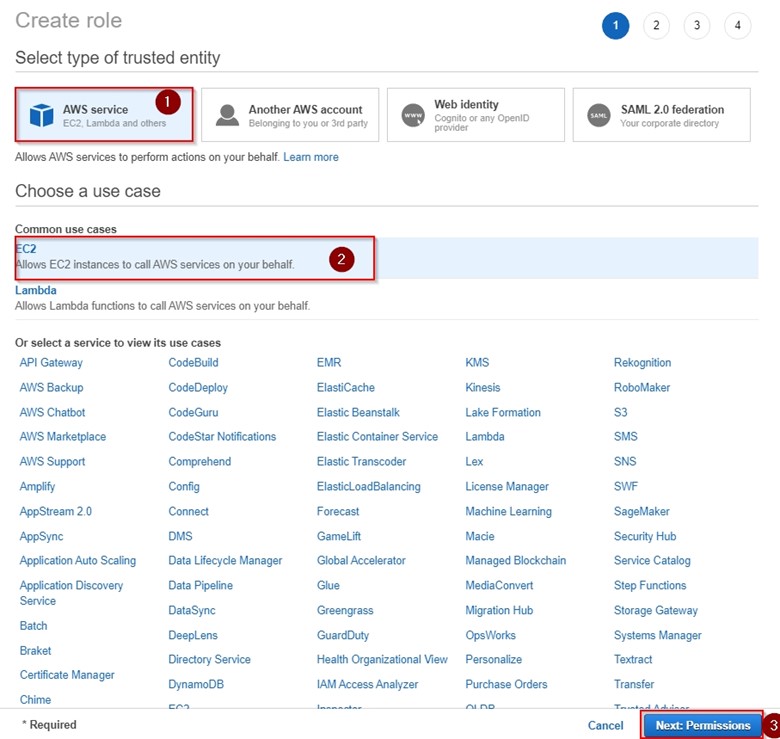Select the API Gateway service
This screenshot has height=739, width=780.
point(51,363)
